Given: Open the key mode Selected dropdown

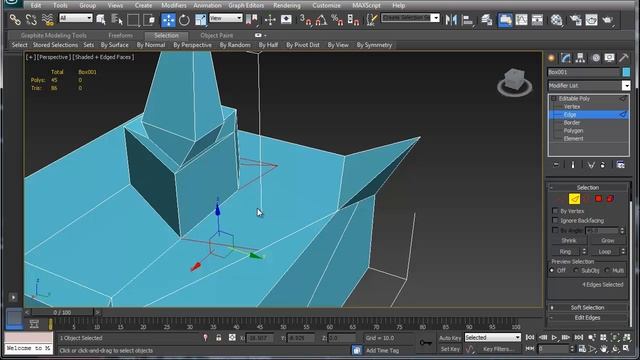Looking at the screenshot, I should 493,338.
